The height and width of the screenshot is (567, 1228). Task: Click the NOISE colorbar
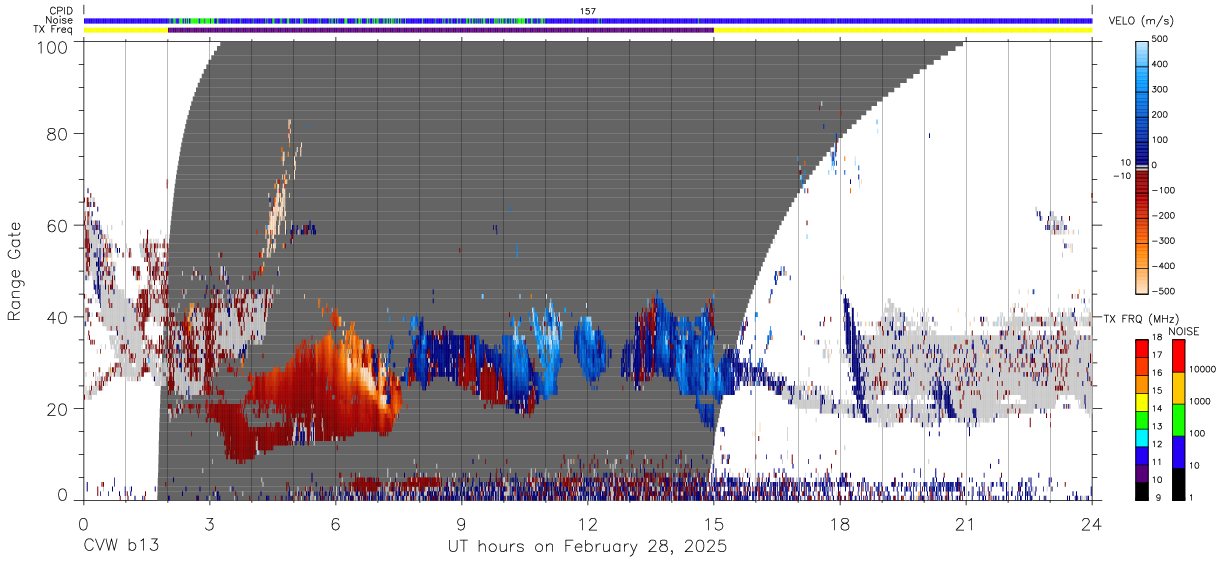(x=1179, y=420)
